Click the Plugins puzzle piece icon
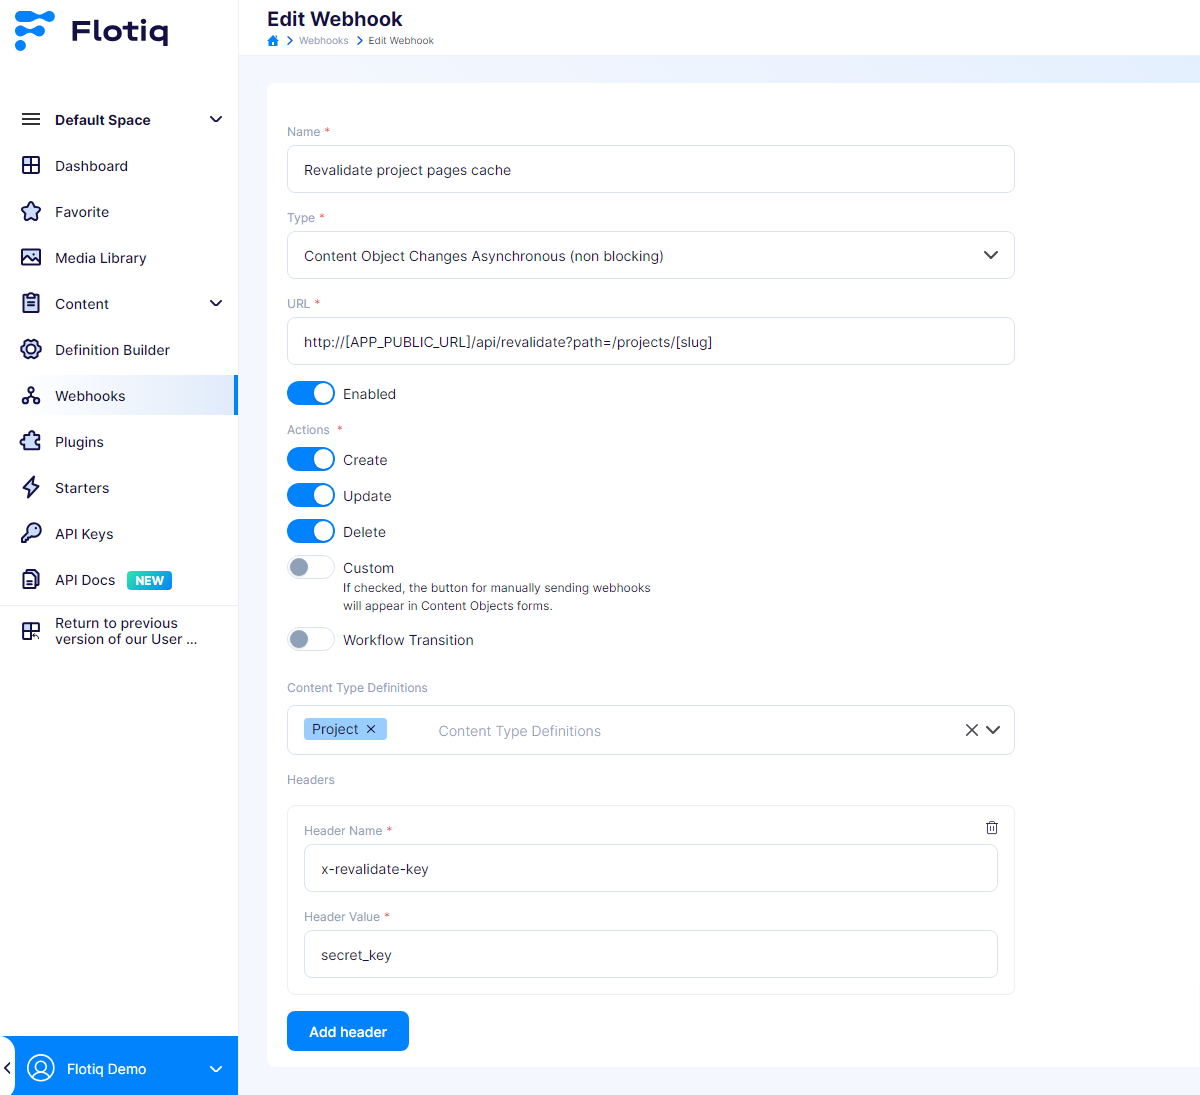This screenshot has width=1200, height=1095. click(31, 441)
